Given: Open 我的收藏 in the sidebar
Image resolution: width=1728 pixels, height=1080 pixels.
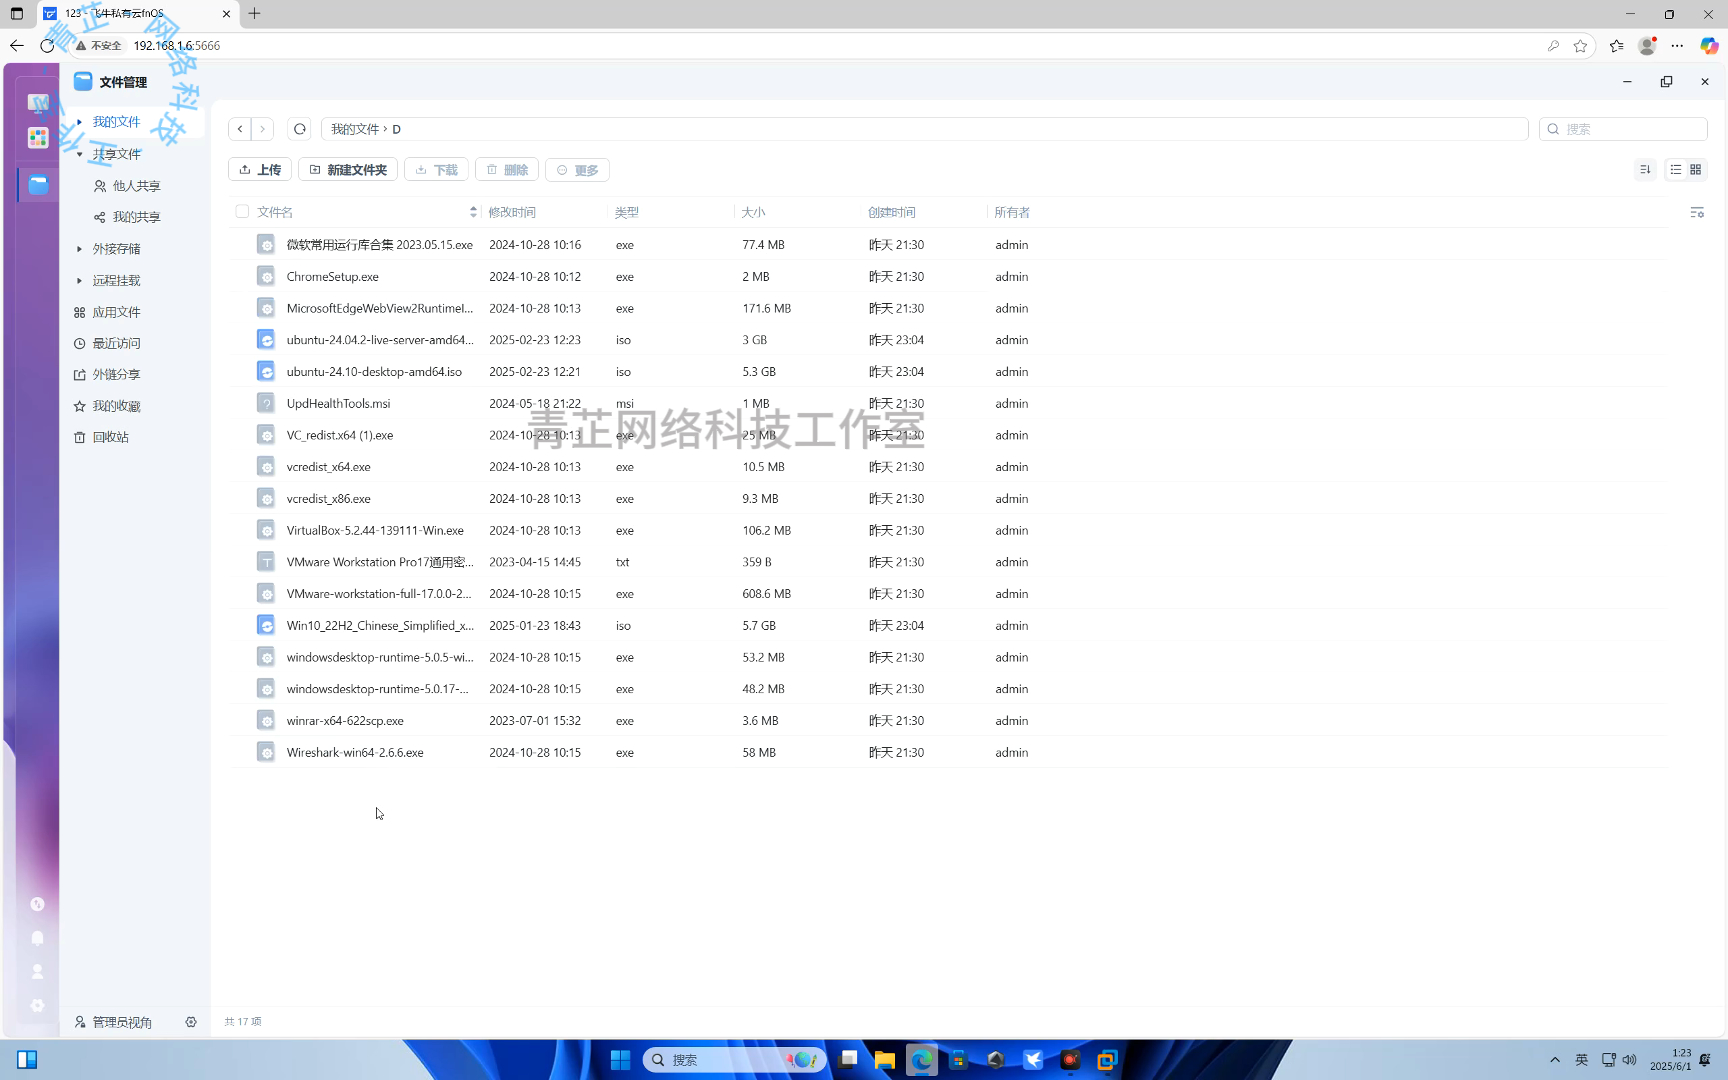Looking at the screenshot, I should coord(116,407).
